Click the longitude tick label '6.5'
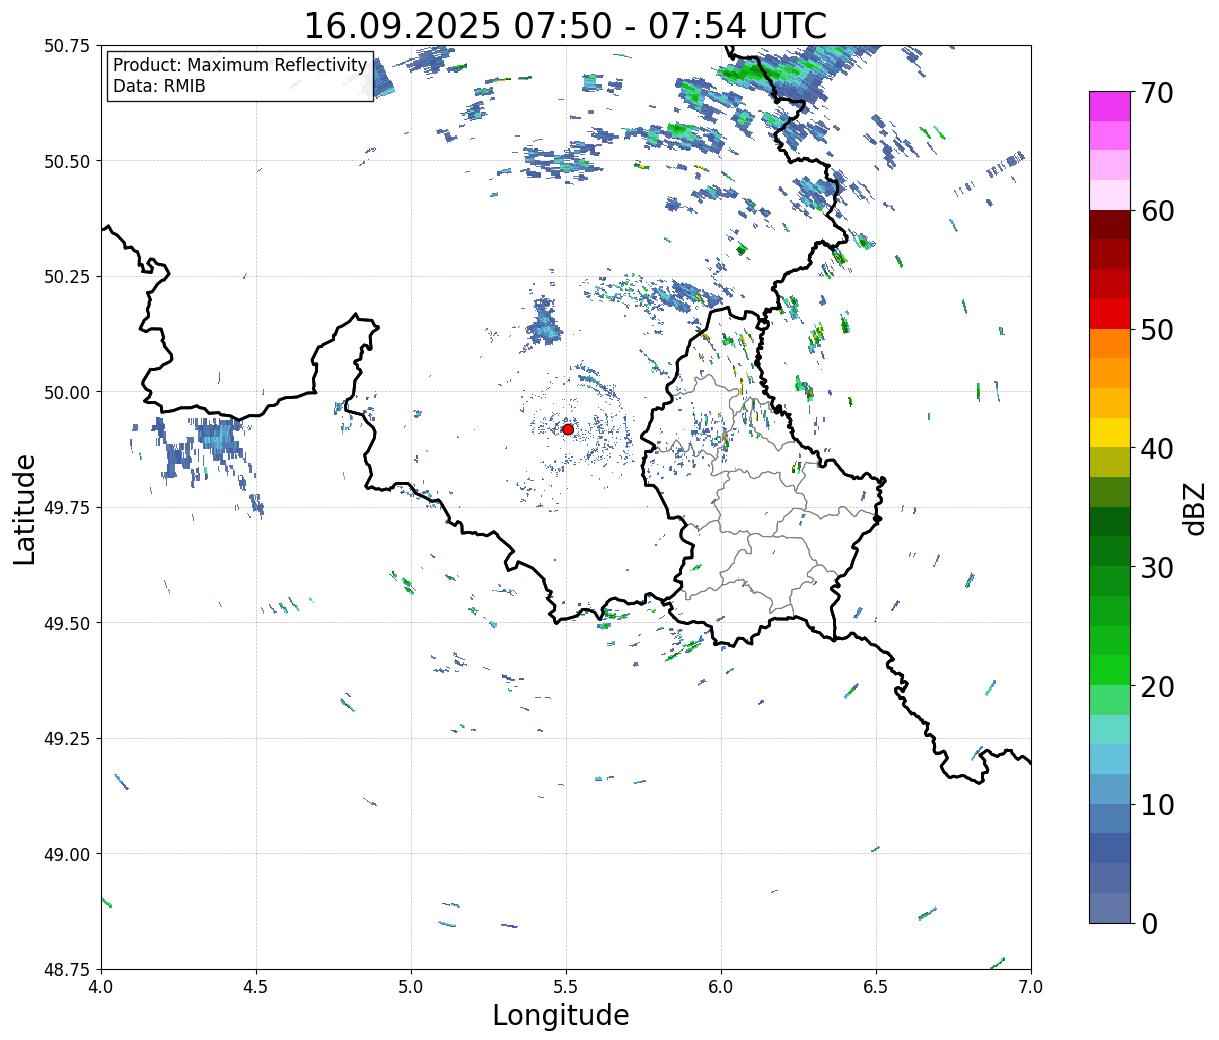 coord(876,987)
